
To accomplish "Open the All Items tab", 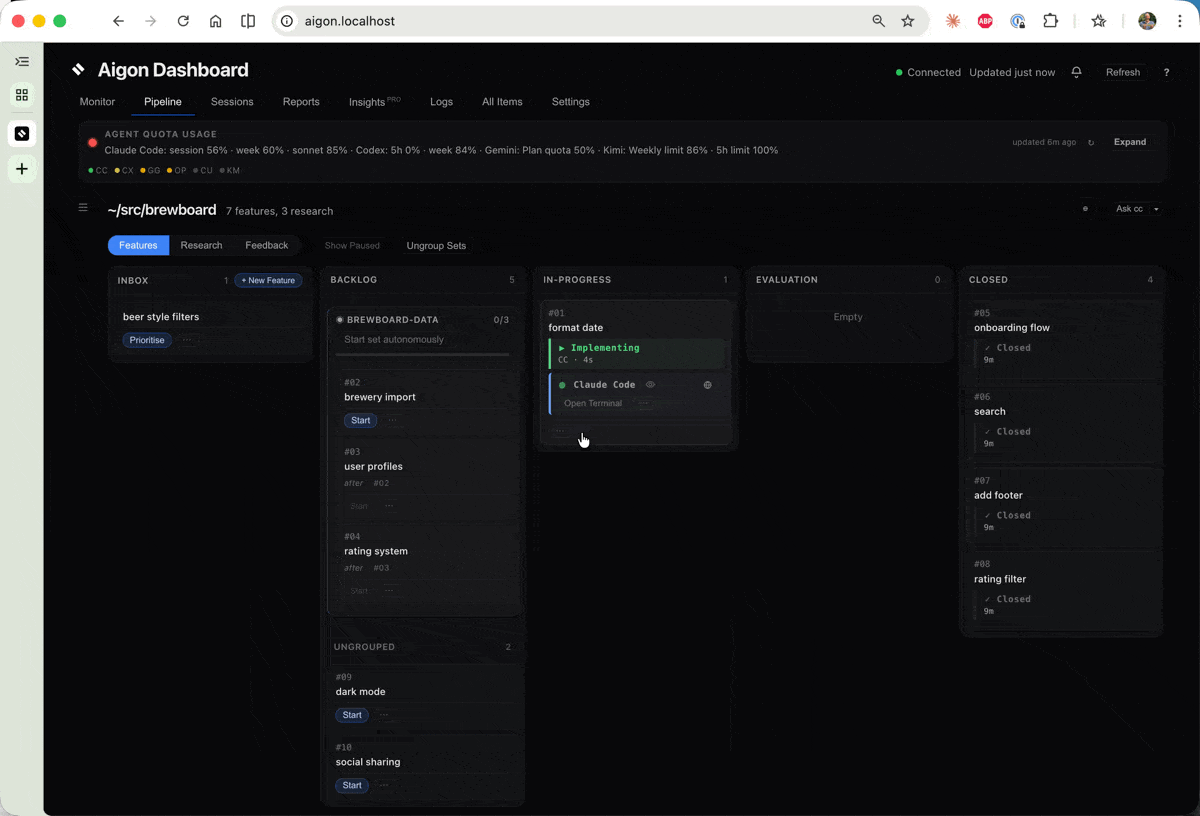I will (x=502, y=102).
